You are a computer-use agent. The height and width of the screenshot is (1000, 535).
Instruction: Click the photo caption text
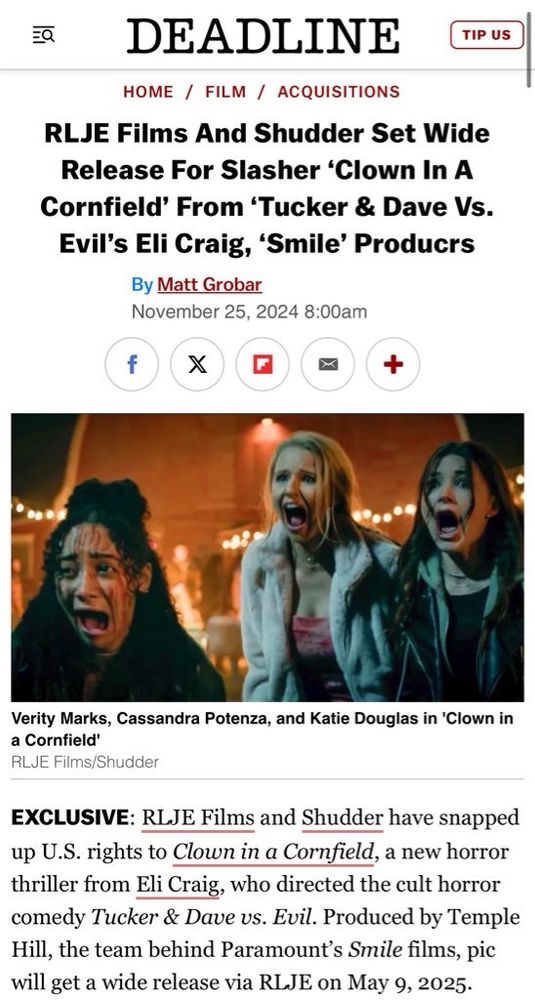click(262, 728)
